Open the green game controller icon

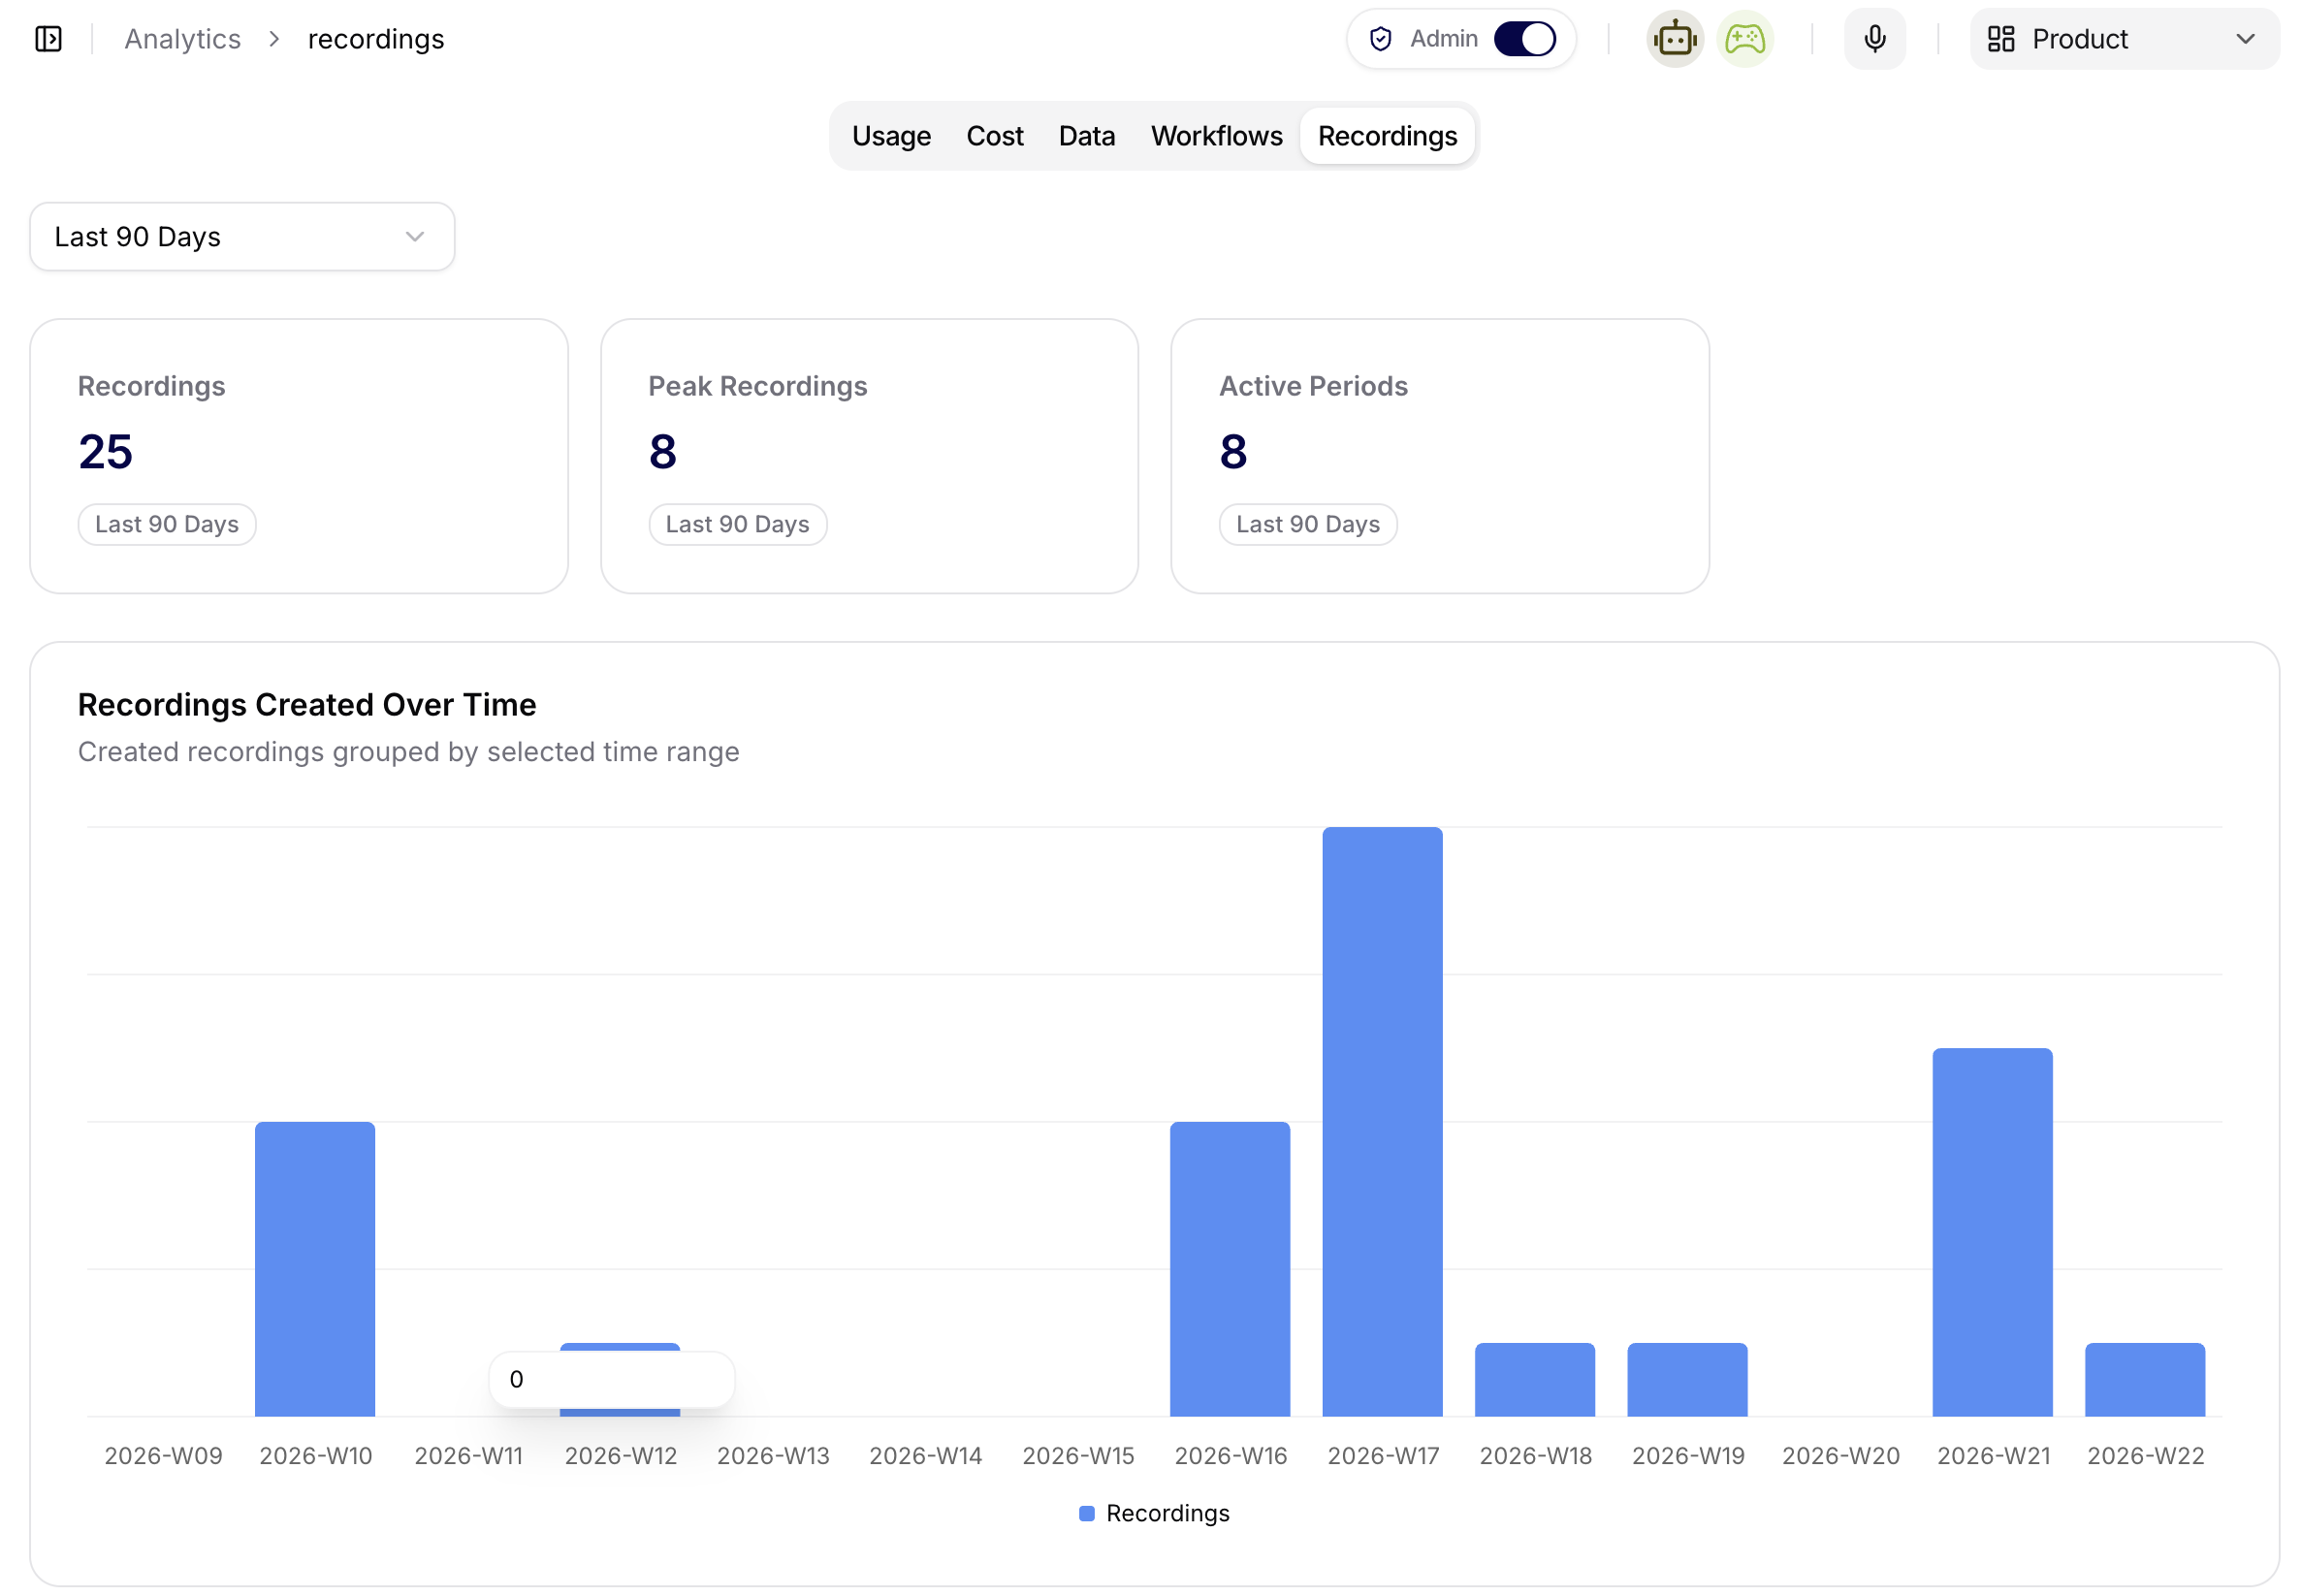pyautogui.click(x=1745, y=39)
